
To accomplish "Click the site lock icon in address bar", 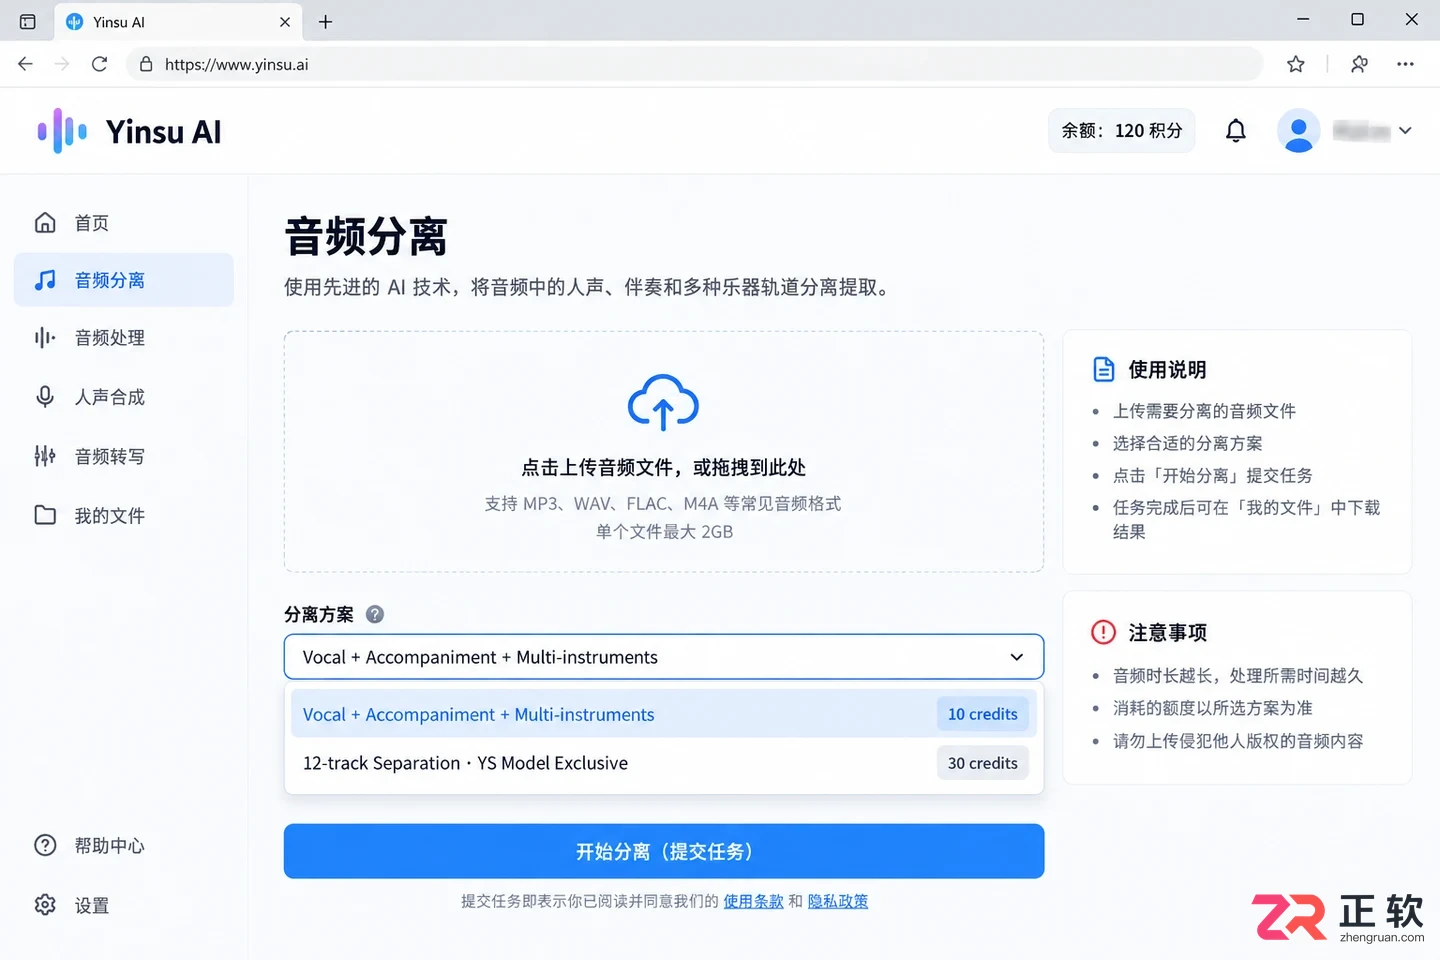I will coord(146,64).
